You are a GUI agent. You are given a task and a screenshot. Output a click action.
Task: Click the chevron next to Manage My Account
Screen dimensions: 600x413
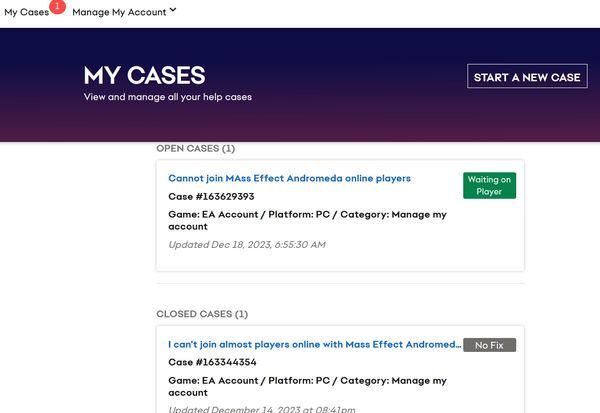173,10
